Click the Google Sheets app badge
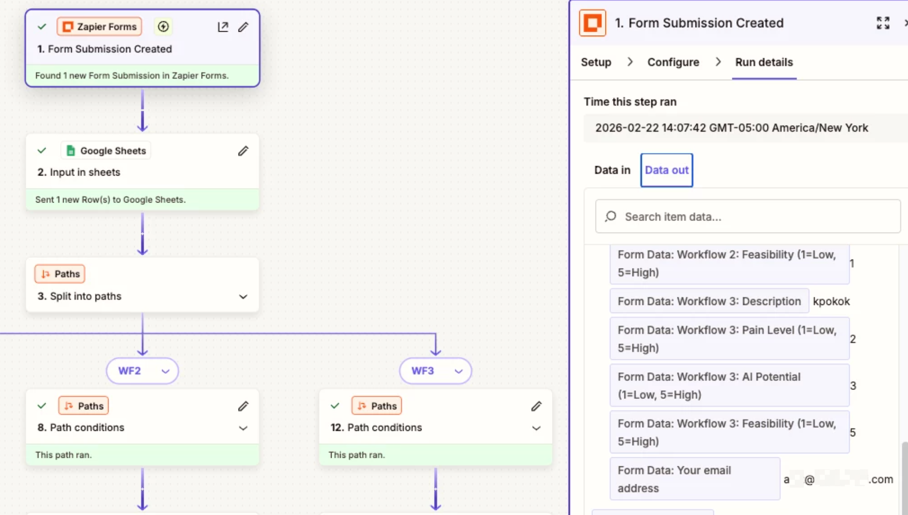The height and width of the screenshot is (515, 908). tap(104, 151)
